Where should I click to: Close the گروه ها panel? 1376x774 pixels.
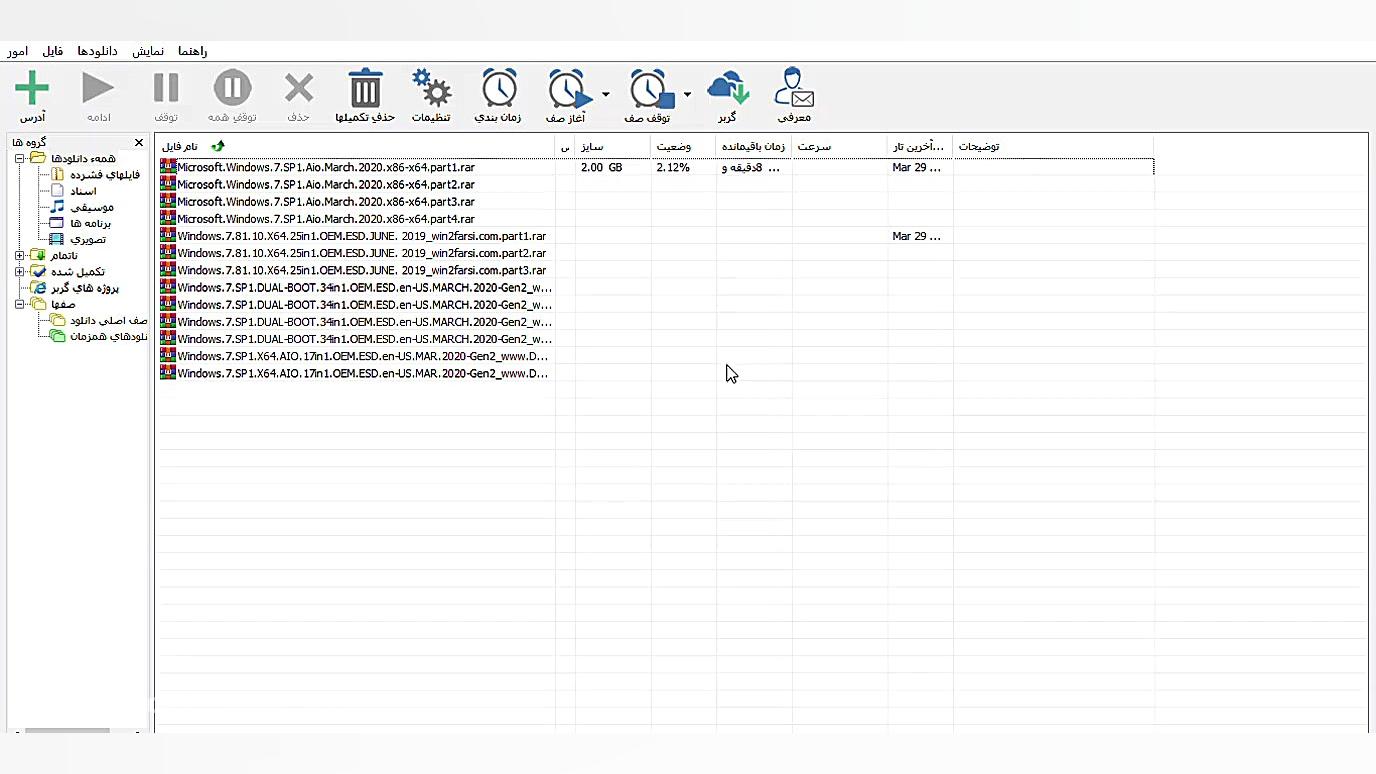tap(139, 143)
